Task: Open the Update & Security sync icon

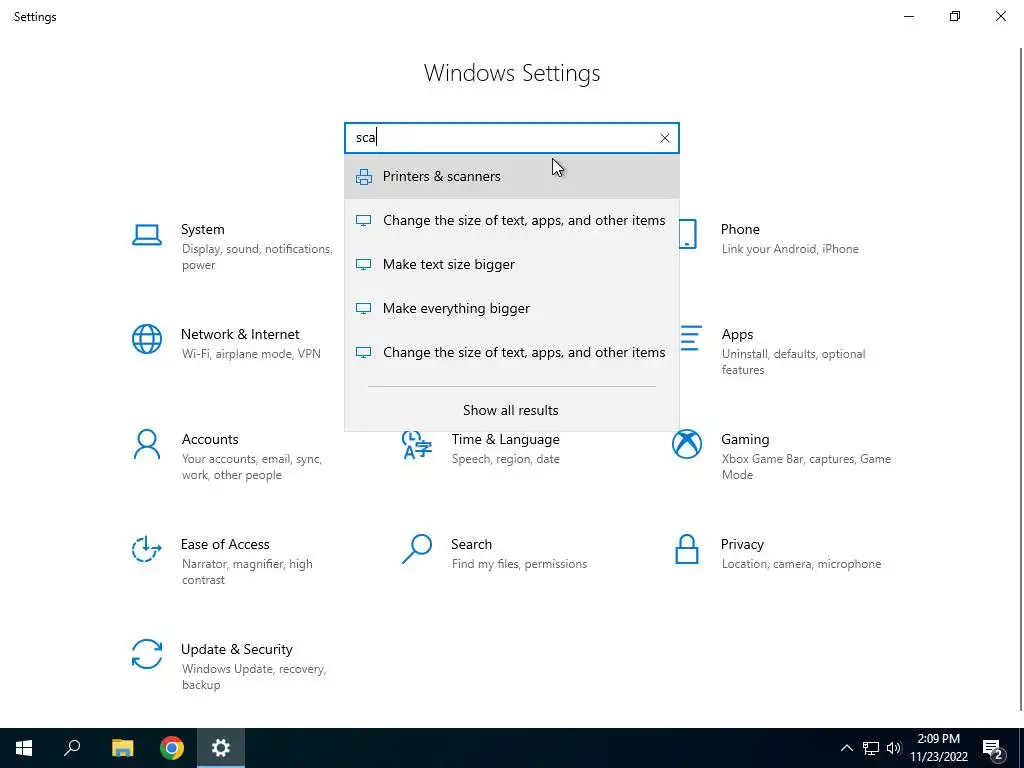Action: click(x=146, y=654)
